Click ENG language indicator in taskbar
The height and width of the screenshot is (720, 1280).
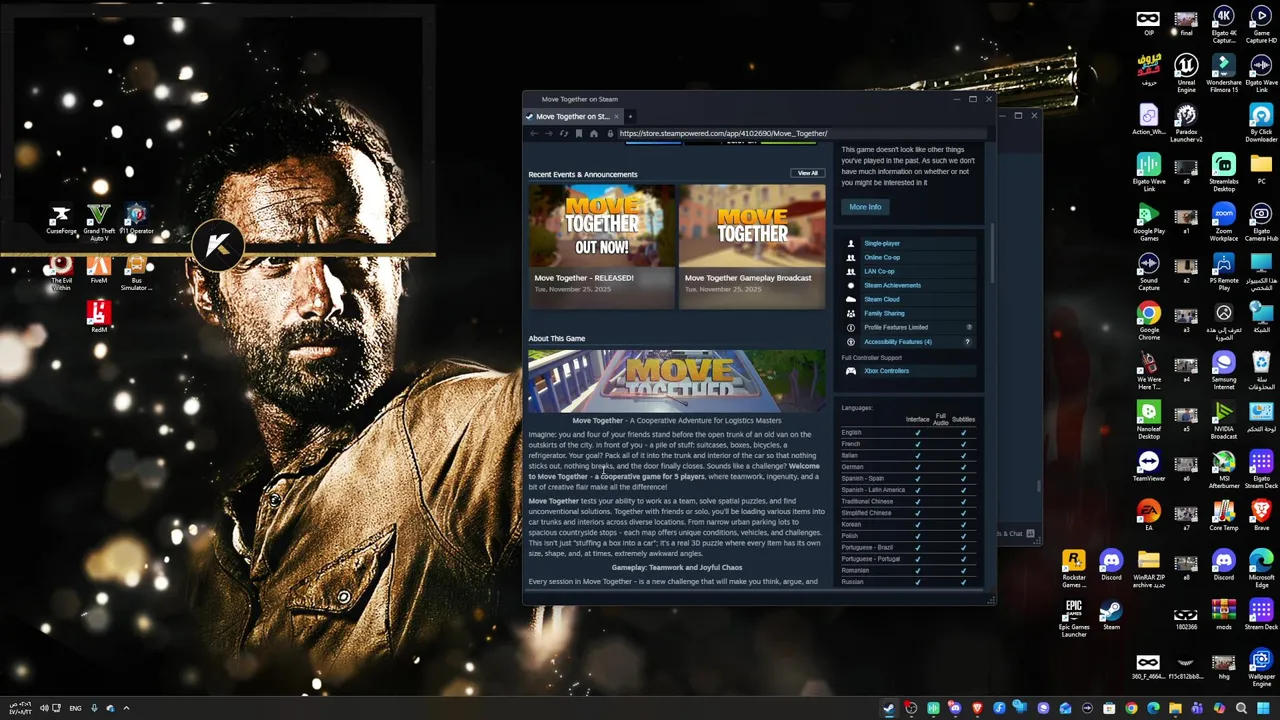click(x=75, y=708)
